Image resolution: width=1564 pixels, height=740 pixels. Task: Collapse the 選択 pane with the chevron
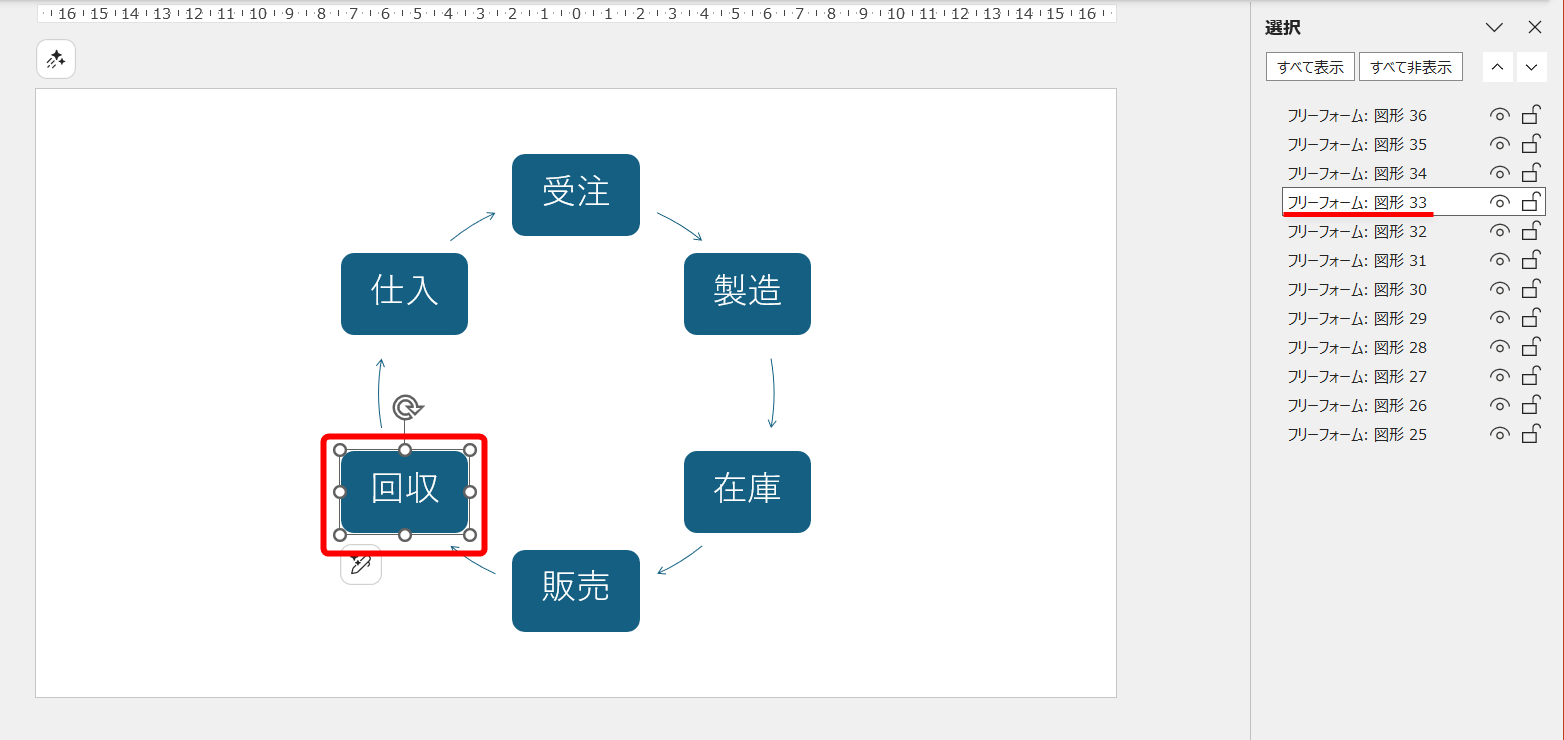pos(1494,27)
